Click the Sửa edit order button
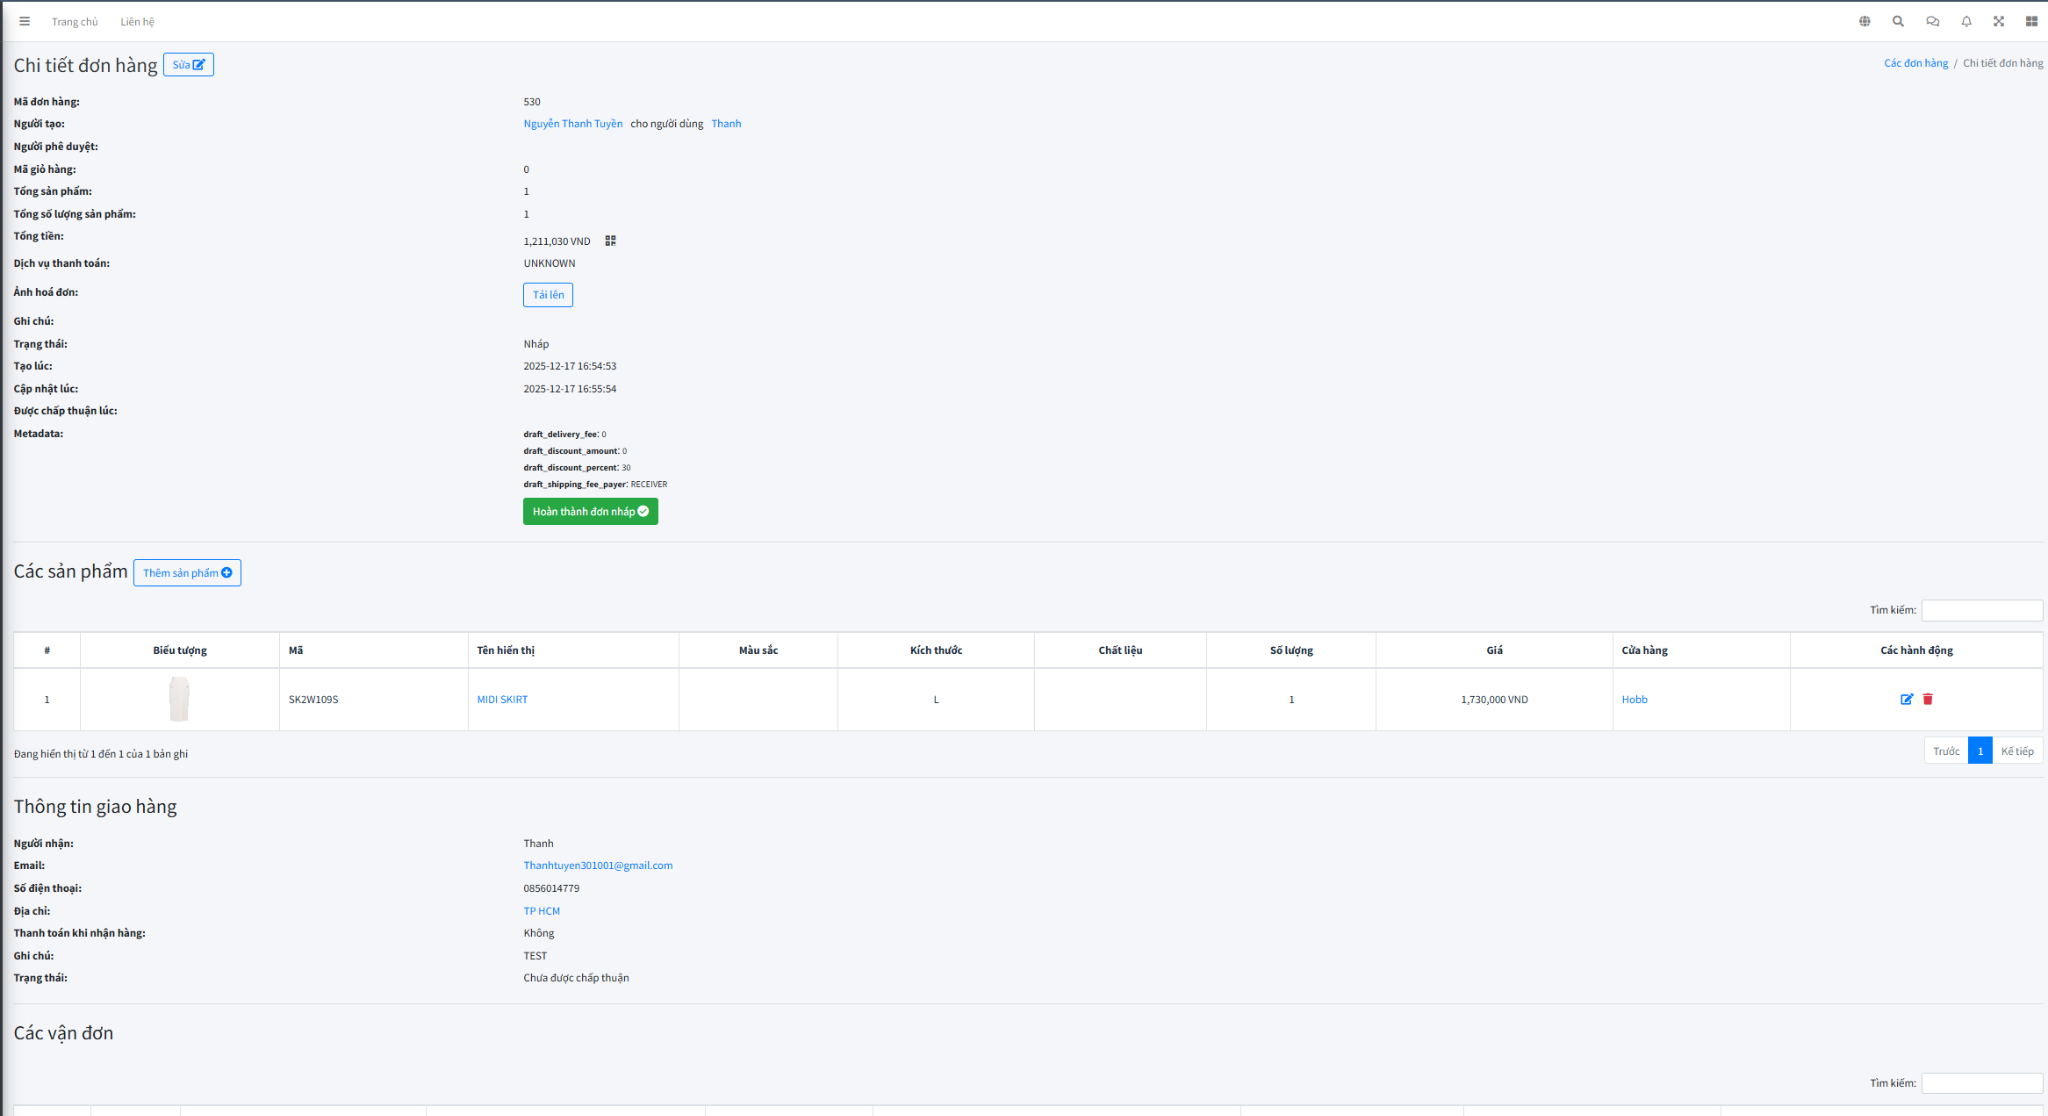Image resolution: width=2048 pixels, height=1116 pixels. pos(188,65)
